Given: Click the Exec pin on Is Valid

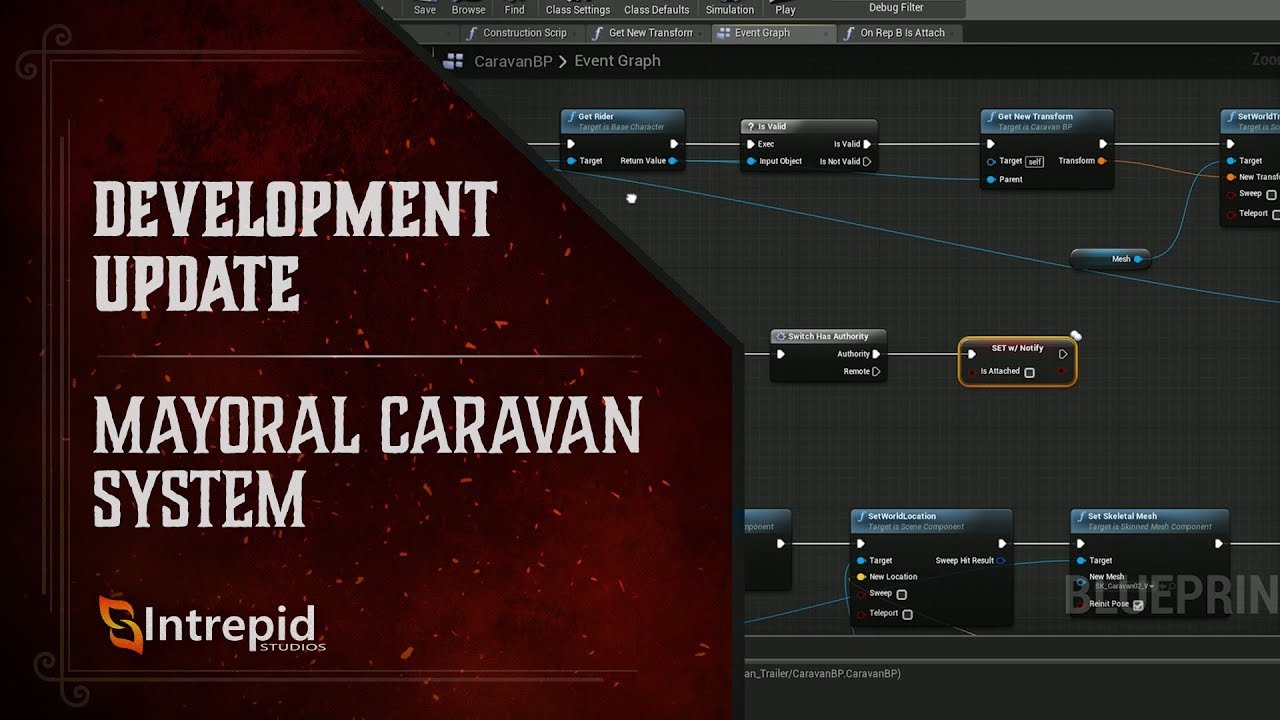Looking at the screenshot, I should tap(751, 144).
